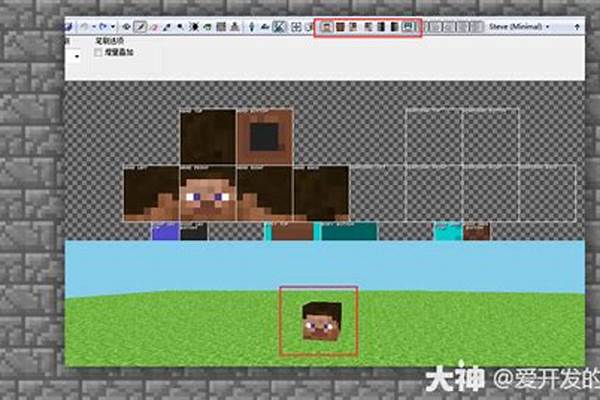Toggle the texture grid overlay icon
Image resolution: width=600 pixels, height=400 pixels.
[296, 27]
